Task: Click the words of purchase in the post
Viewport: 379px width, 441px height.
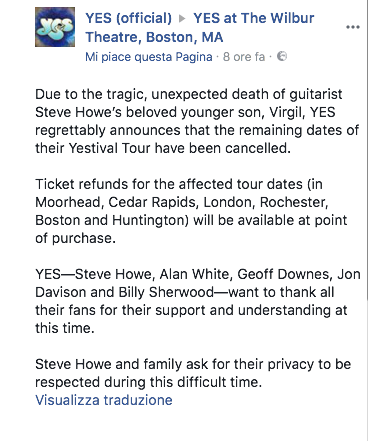Action: point(75,238)
